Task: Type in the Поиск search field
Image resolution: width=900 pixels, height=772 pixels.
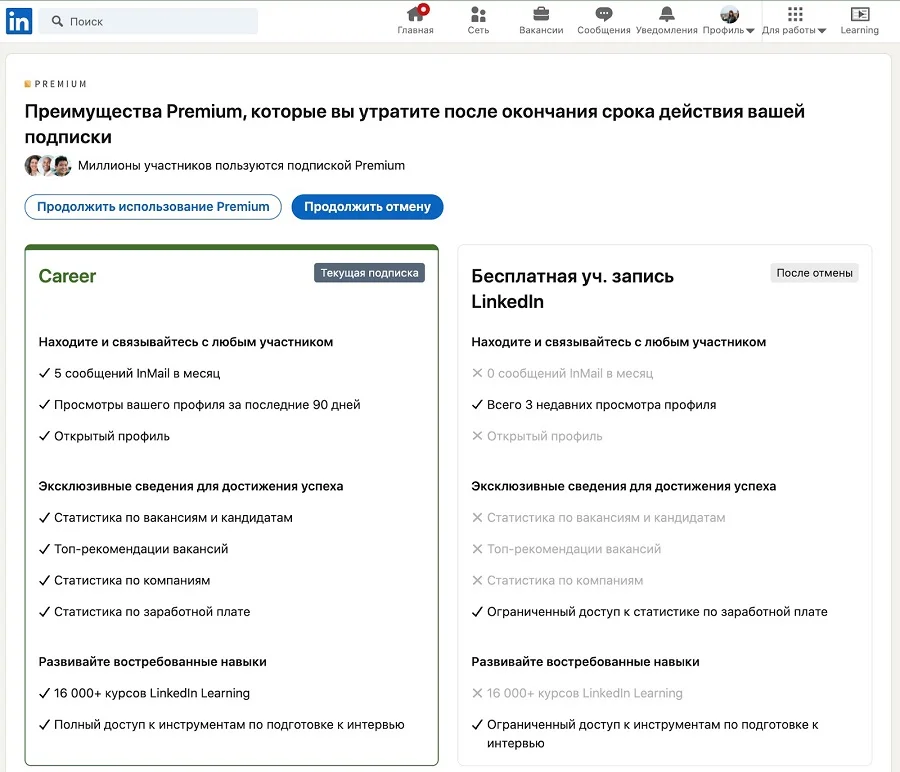Action: pos(160,21)
